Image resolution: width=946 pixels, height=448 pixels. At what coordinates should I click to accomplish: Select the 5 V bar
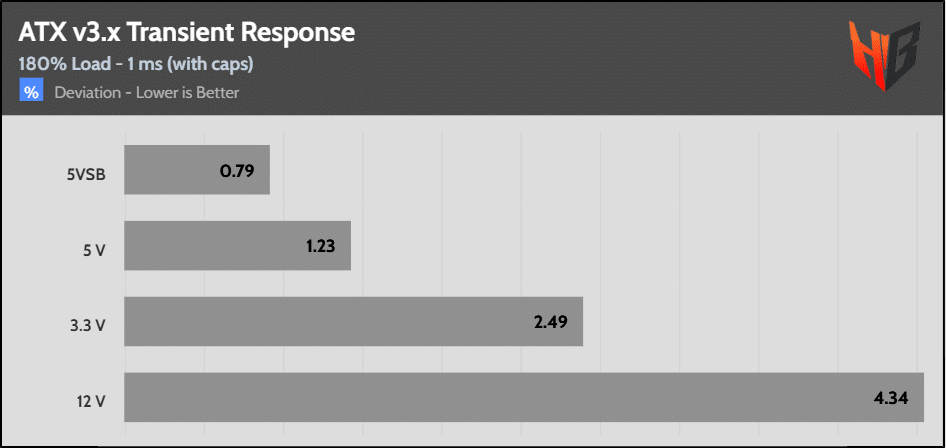pyautogui.click(x=238, y=245)
